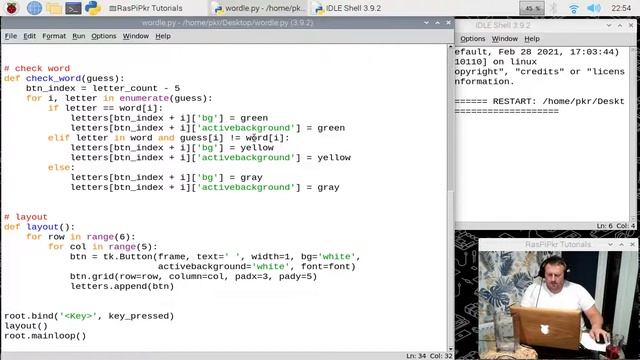Click 'btn_index = letter_count - 5' line
Image resolution: width=640 pixels, height=360 pixels.
(x=103, y=88)
